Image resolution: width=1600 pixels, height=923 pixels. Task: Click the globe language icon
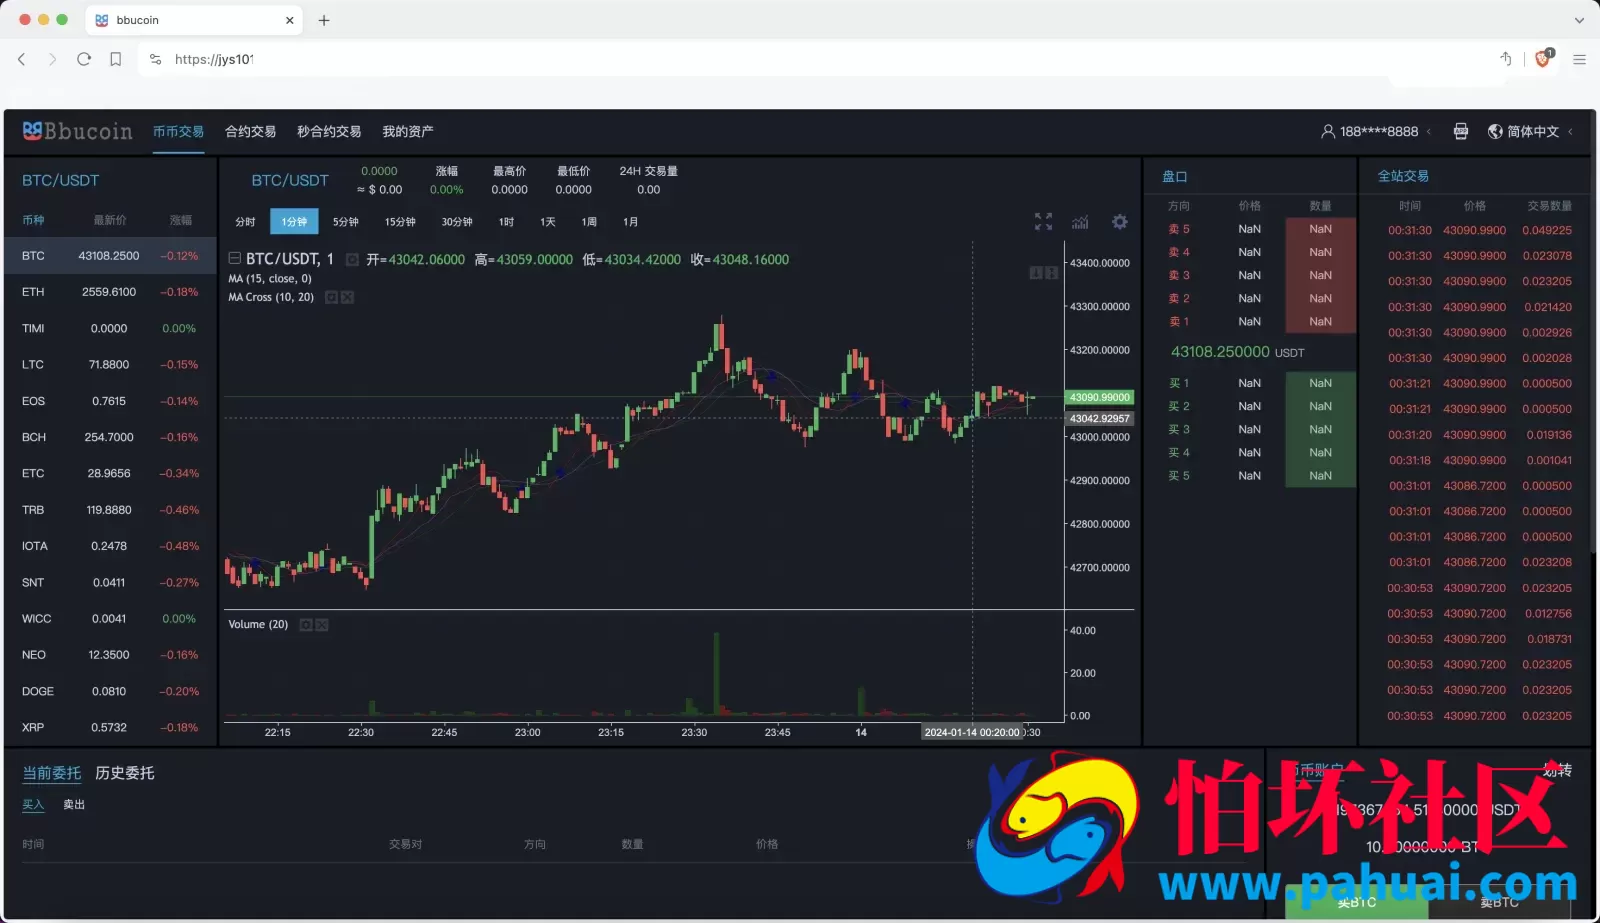point(1495,131)
